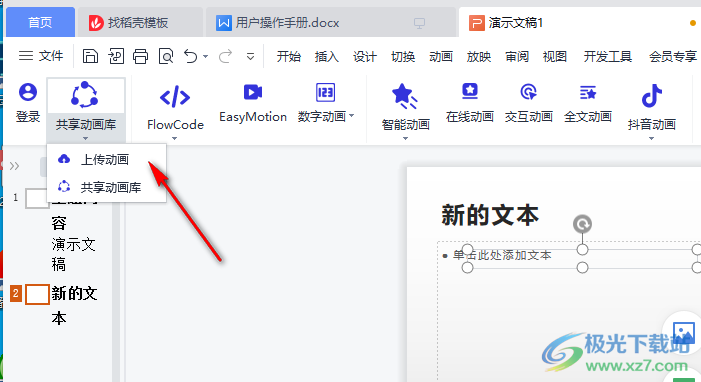The image size is (701, 382).
Task: Switch to the 会员专享 ribbon tab
Action: click(x=673, y=56)
